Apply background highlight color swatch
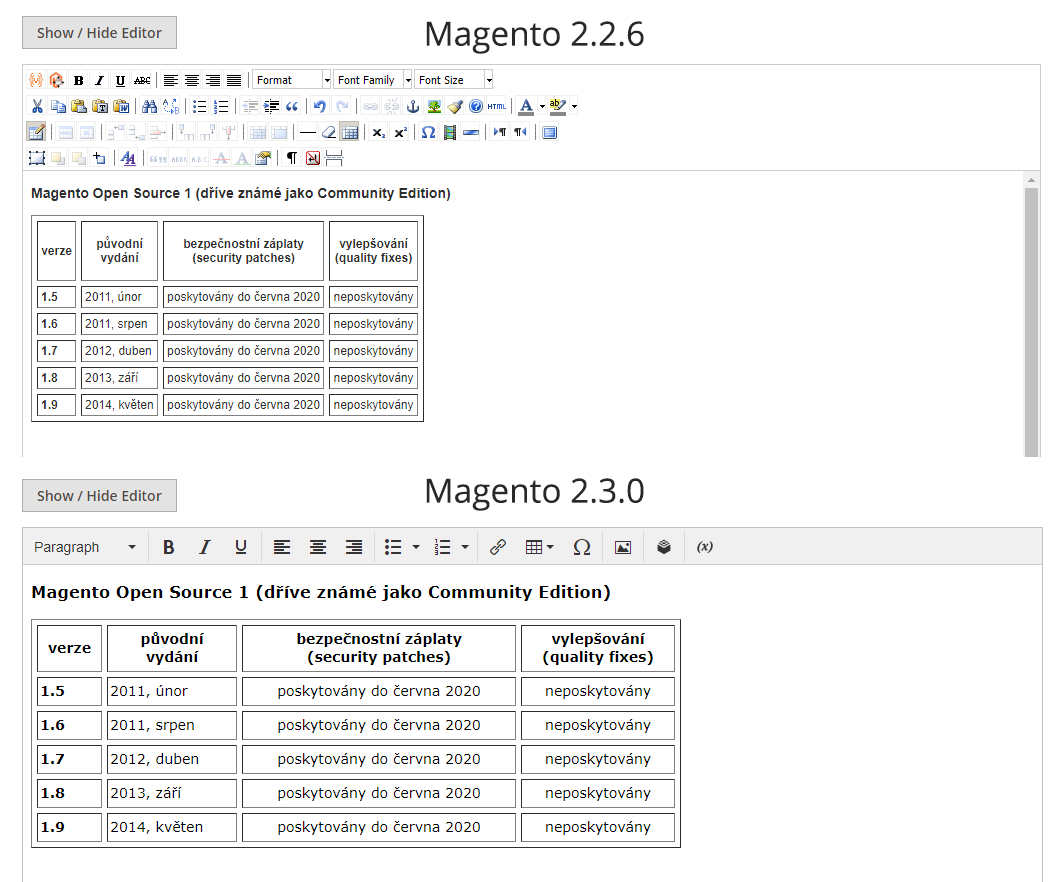This screenshot has width=1063, height=882. [x=558, y=106]
